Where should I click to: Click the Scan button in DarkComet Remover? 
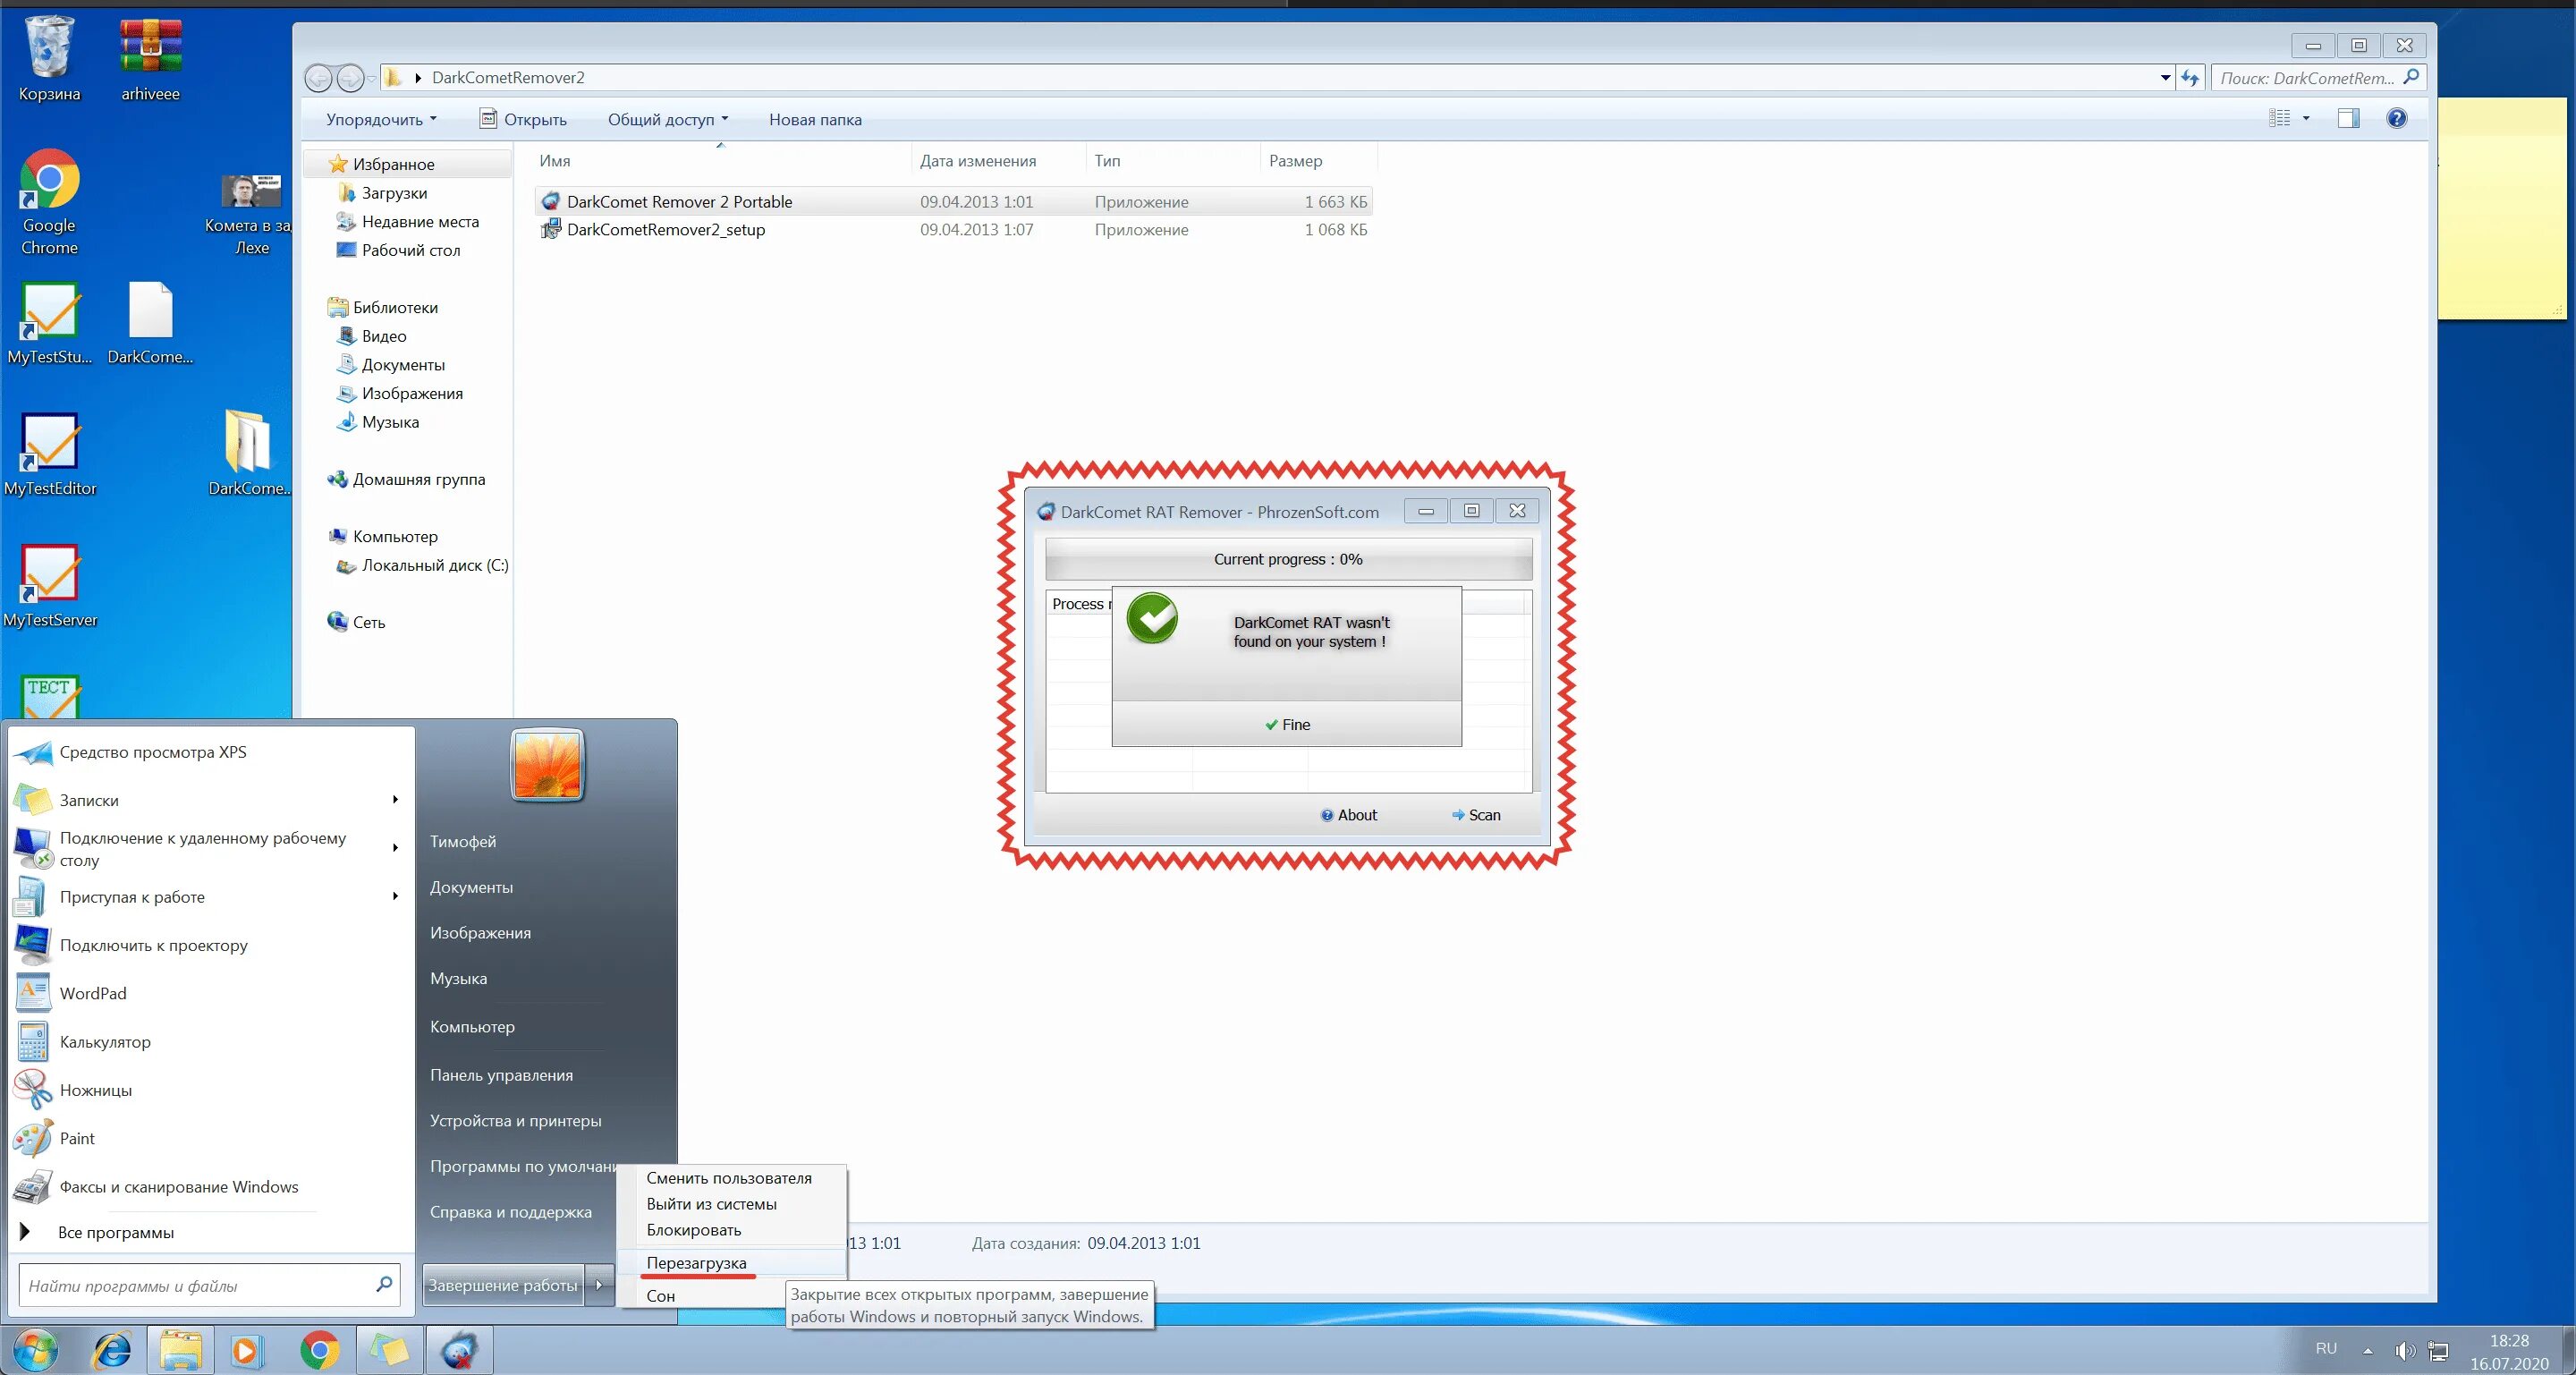[1477, 814]
